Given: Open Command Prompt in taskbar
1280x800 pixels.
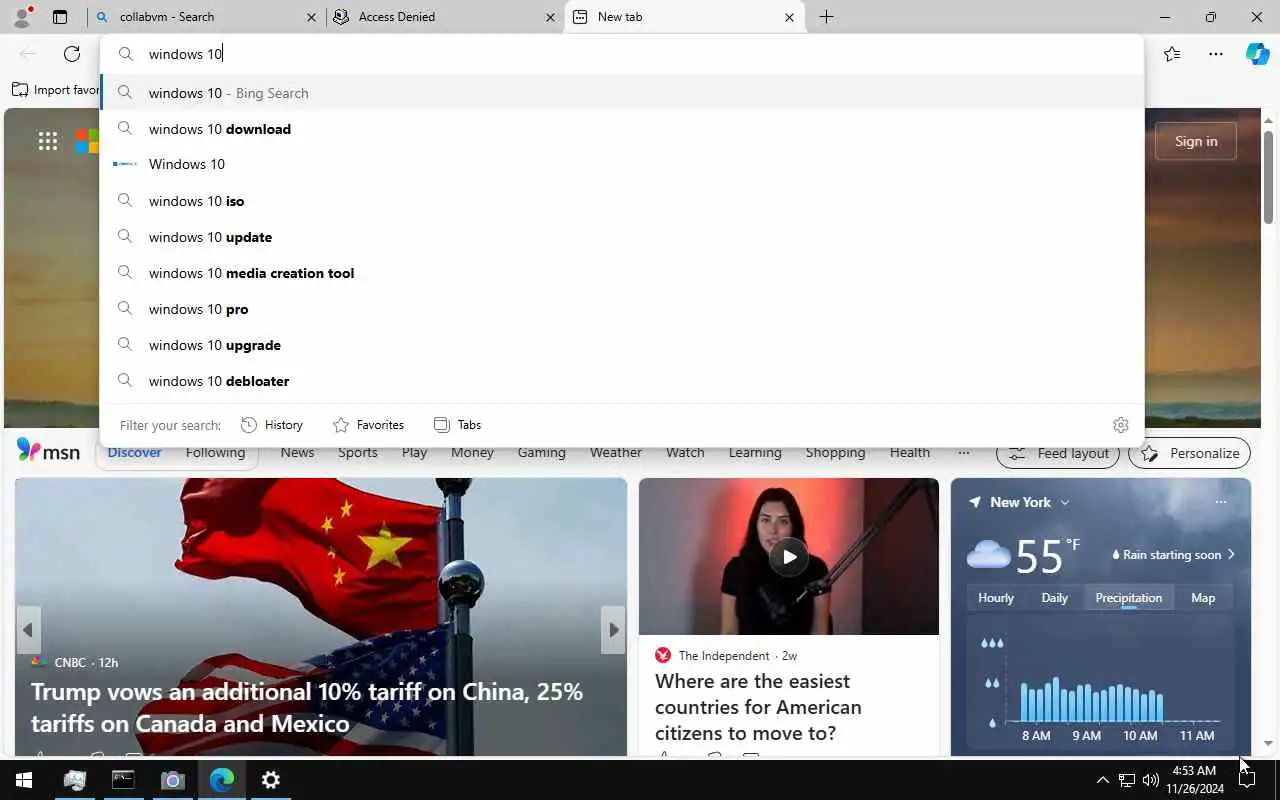Looking at the screenshot, I should 123,780.
